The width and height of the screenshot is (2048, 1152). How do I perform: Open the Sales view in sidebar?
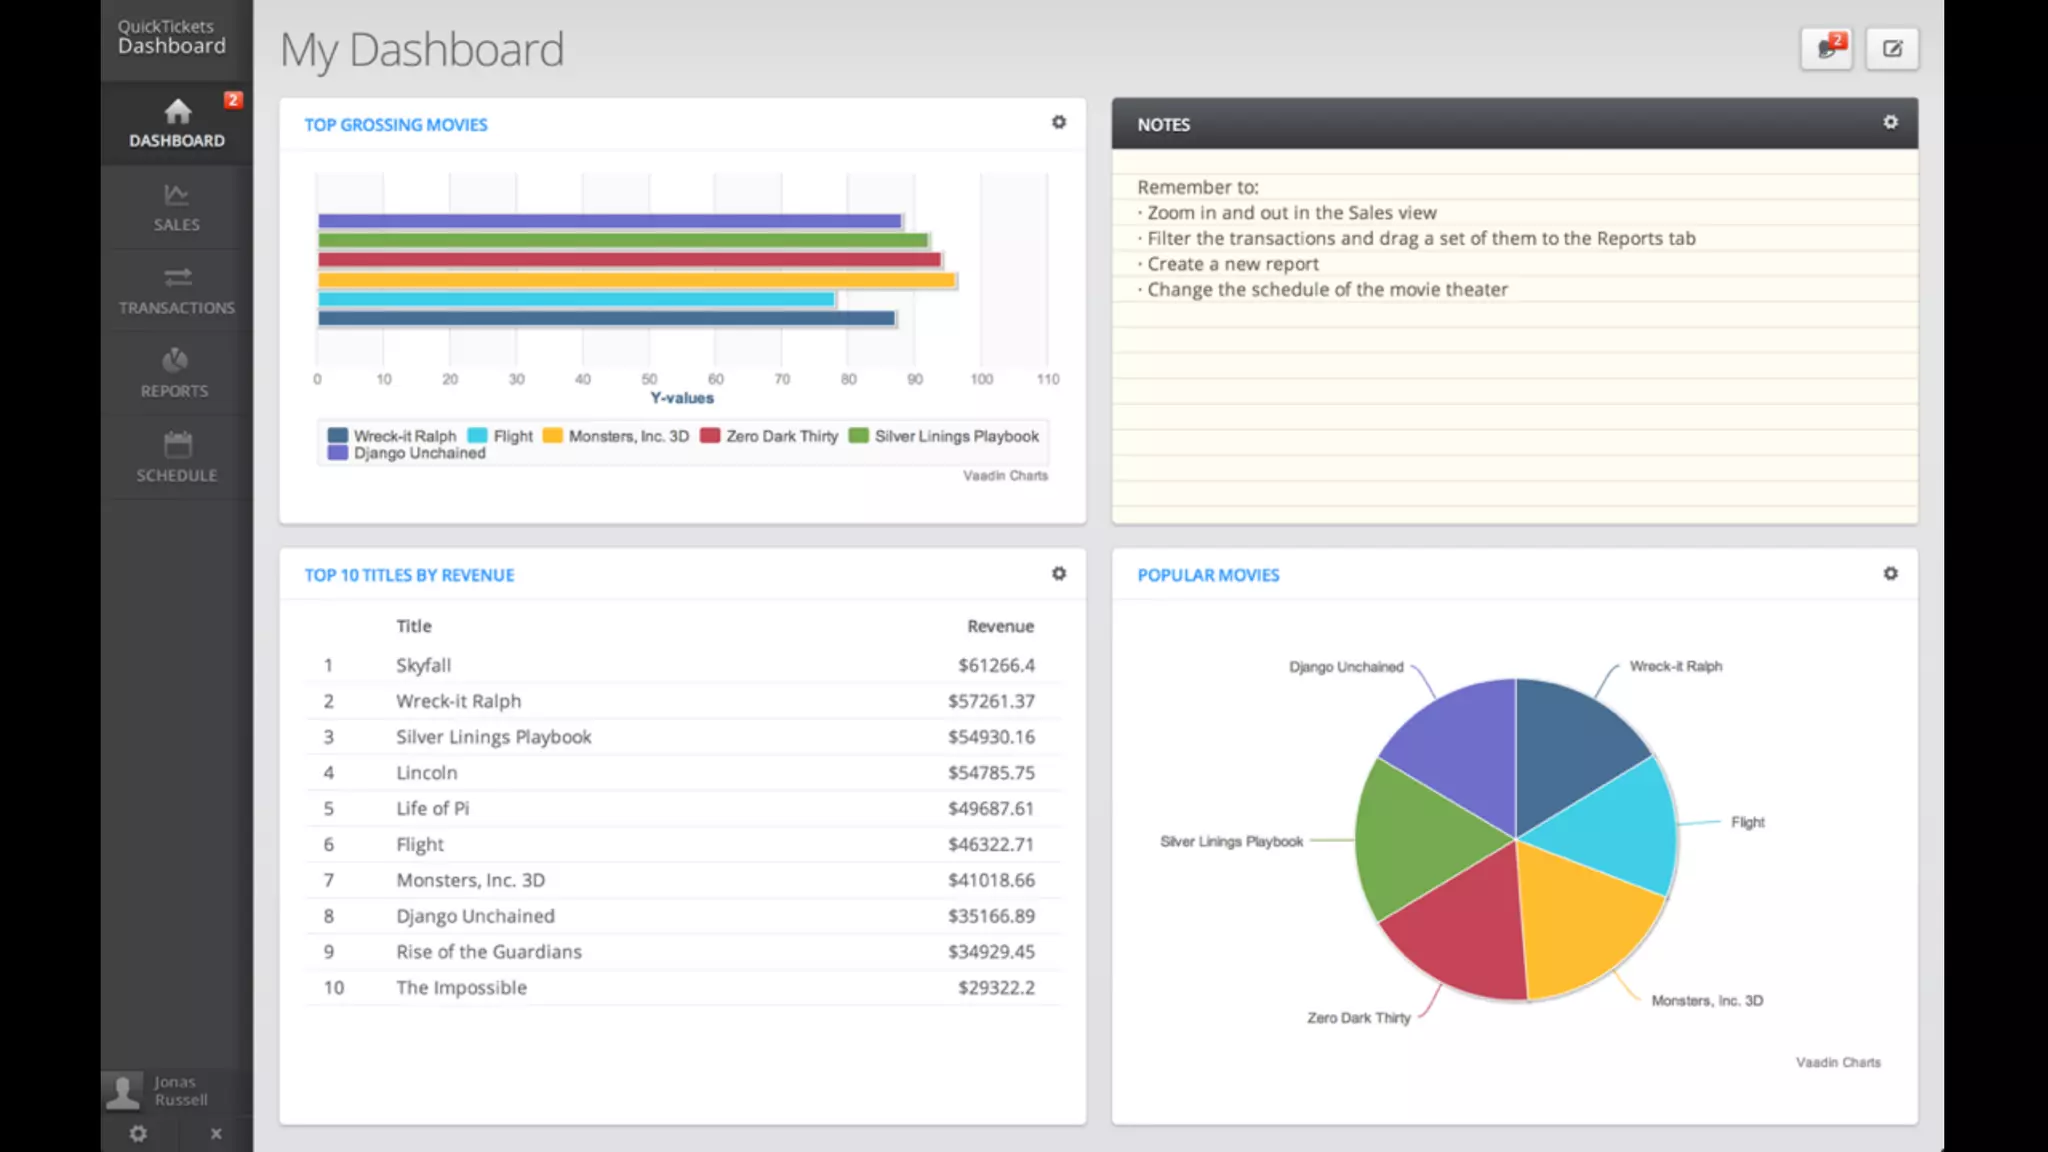176,207
